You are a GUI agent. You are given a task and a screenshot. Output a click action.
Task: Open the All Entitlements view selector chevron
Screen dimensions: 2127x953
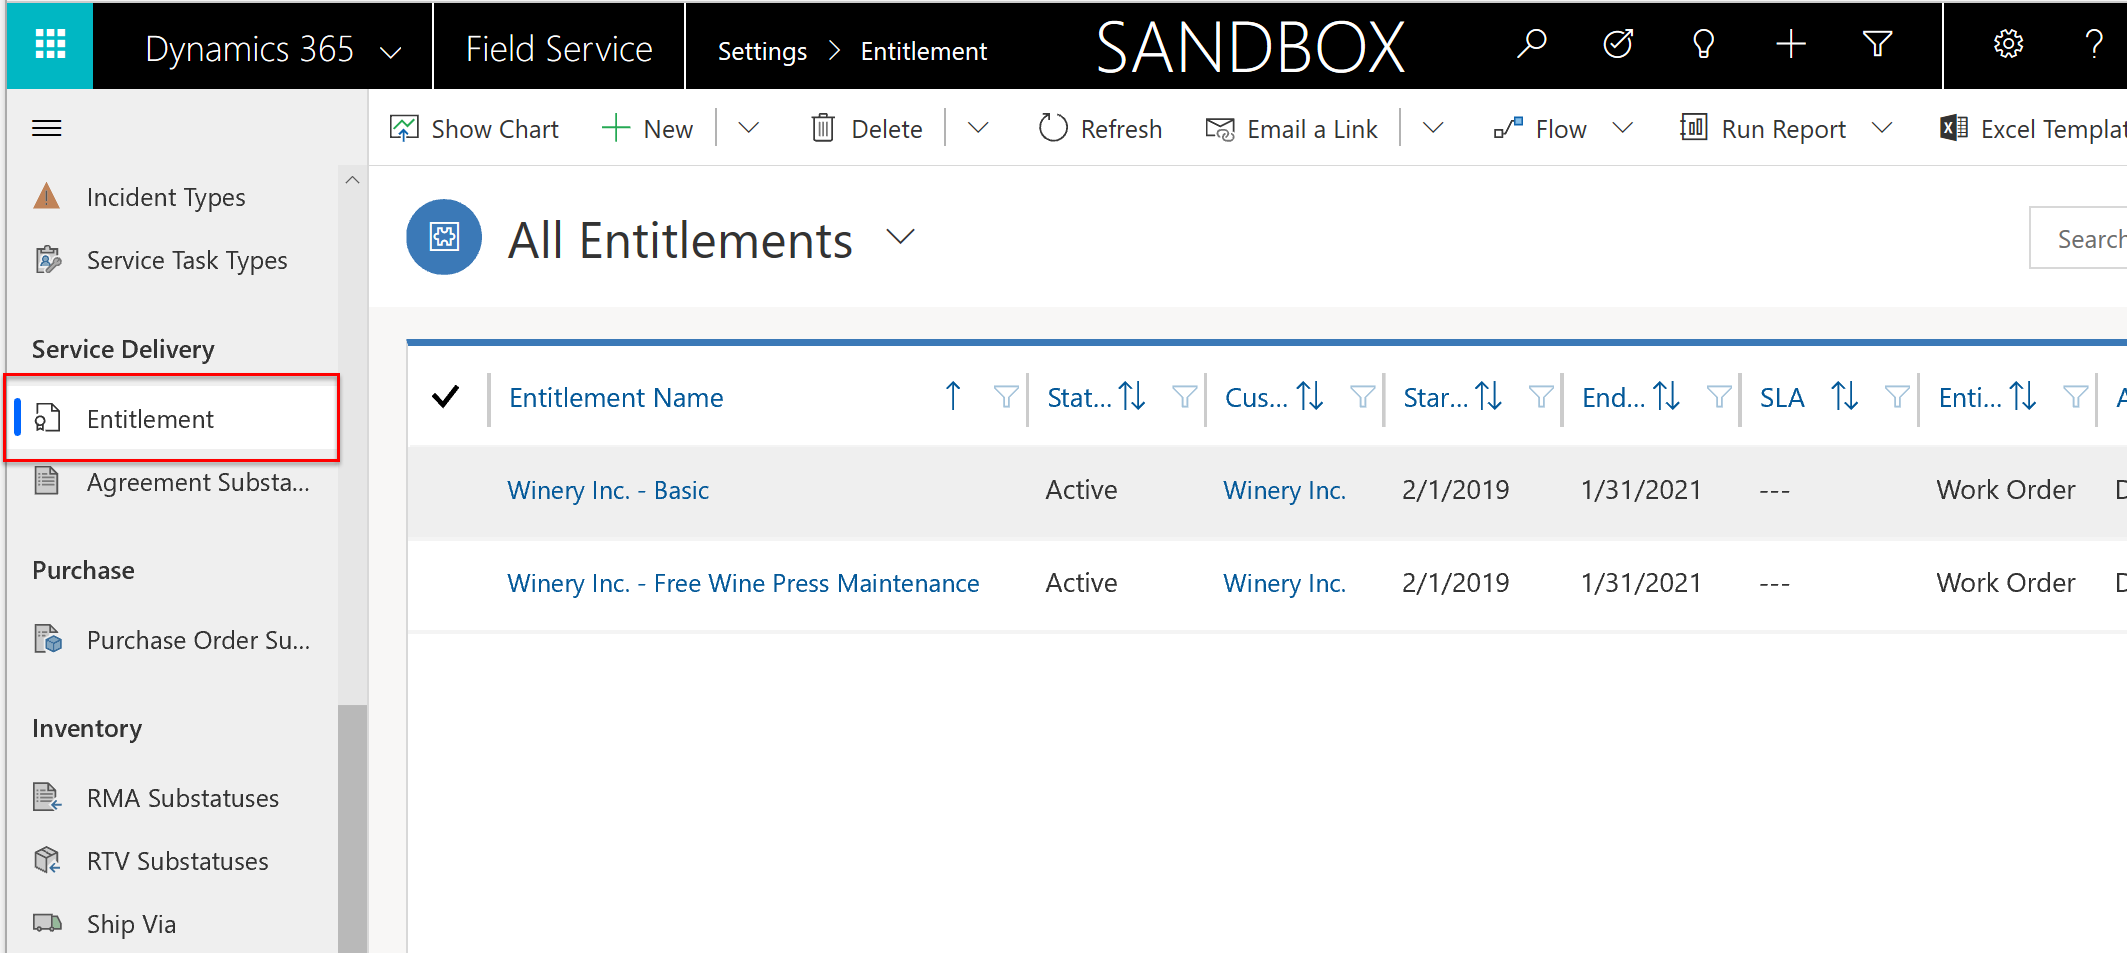coord(900,238)
